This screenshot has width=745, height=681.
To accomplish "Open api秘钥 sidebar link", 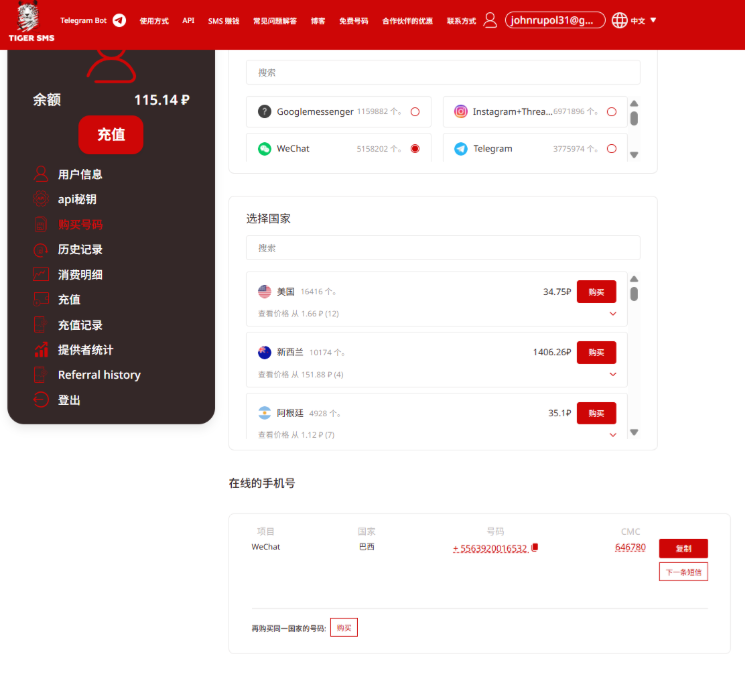I will pyautogui.click(x=77, y=200).
